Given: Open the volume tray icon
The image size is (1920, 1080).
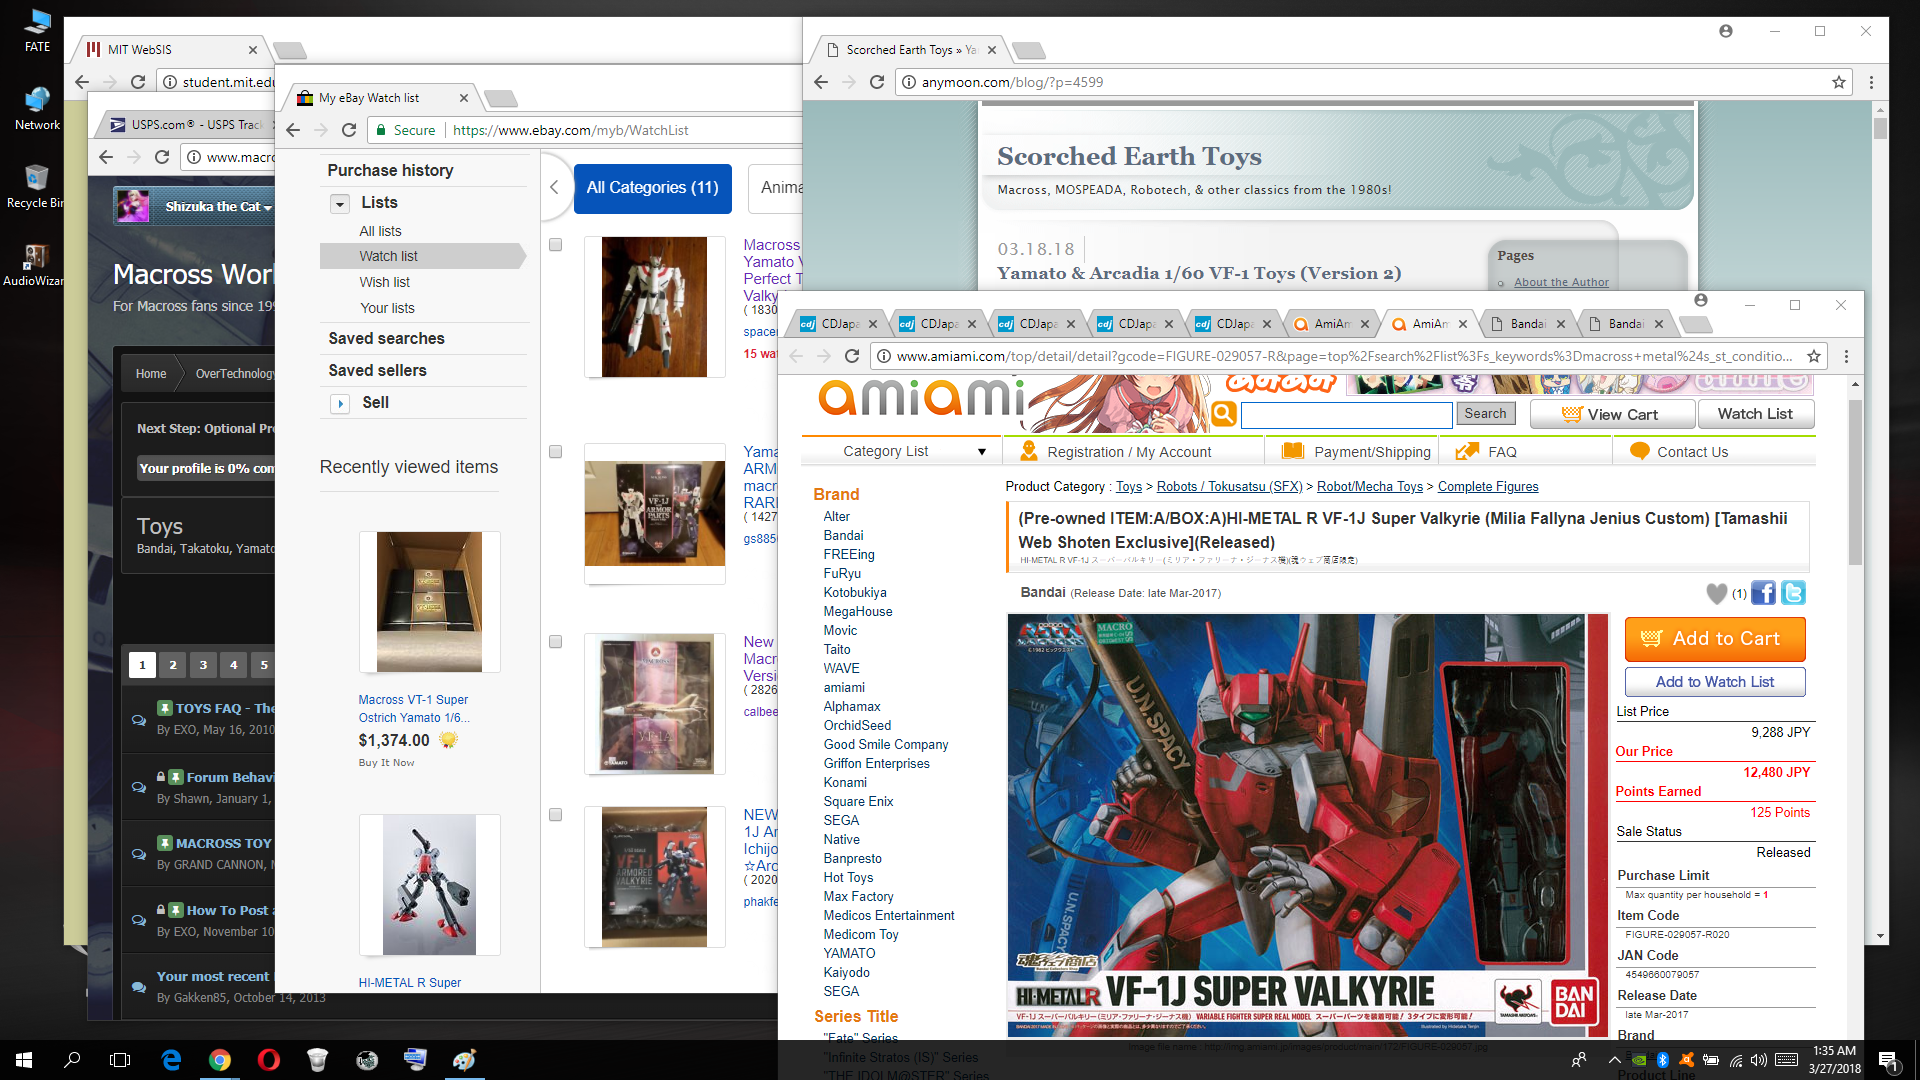Looking at the screenshot, I should pos(1759,1060).
